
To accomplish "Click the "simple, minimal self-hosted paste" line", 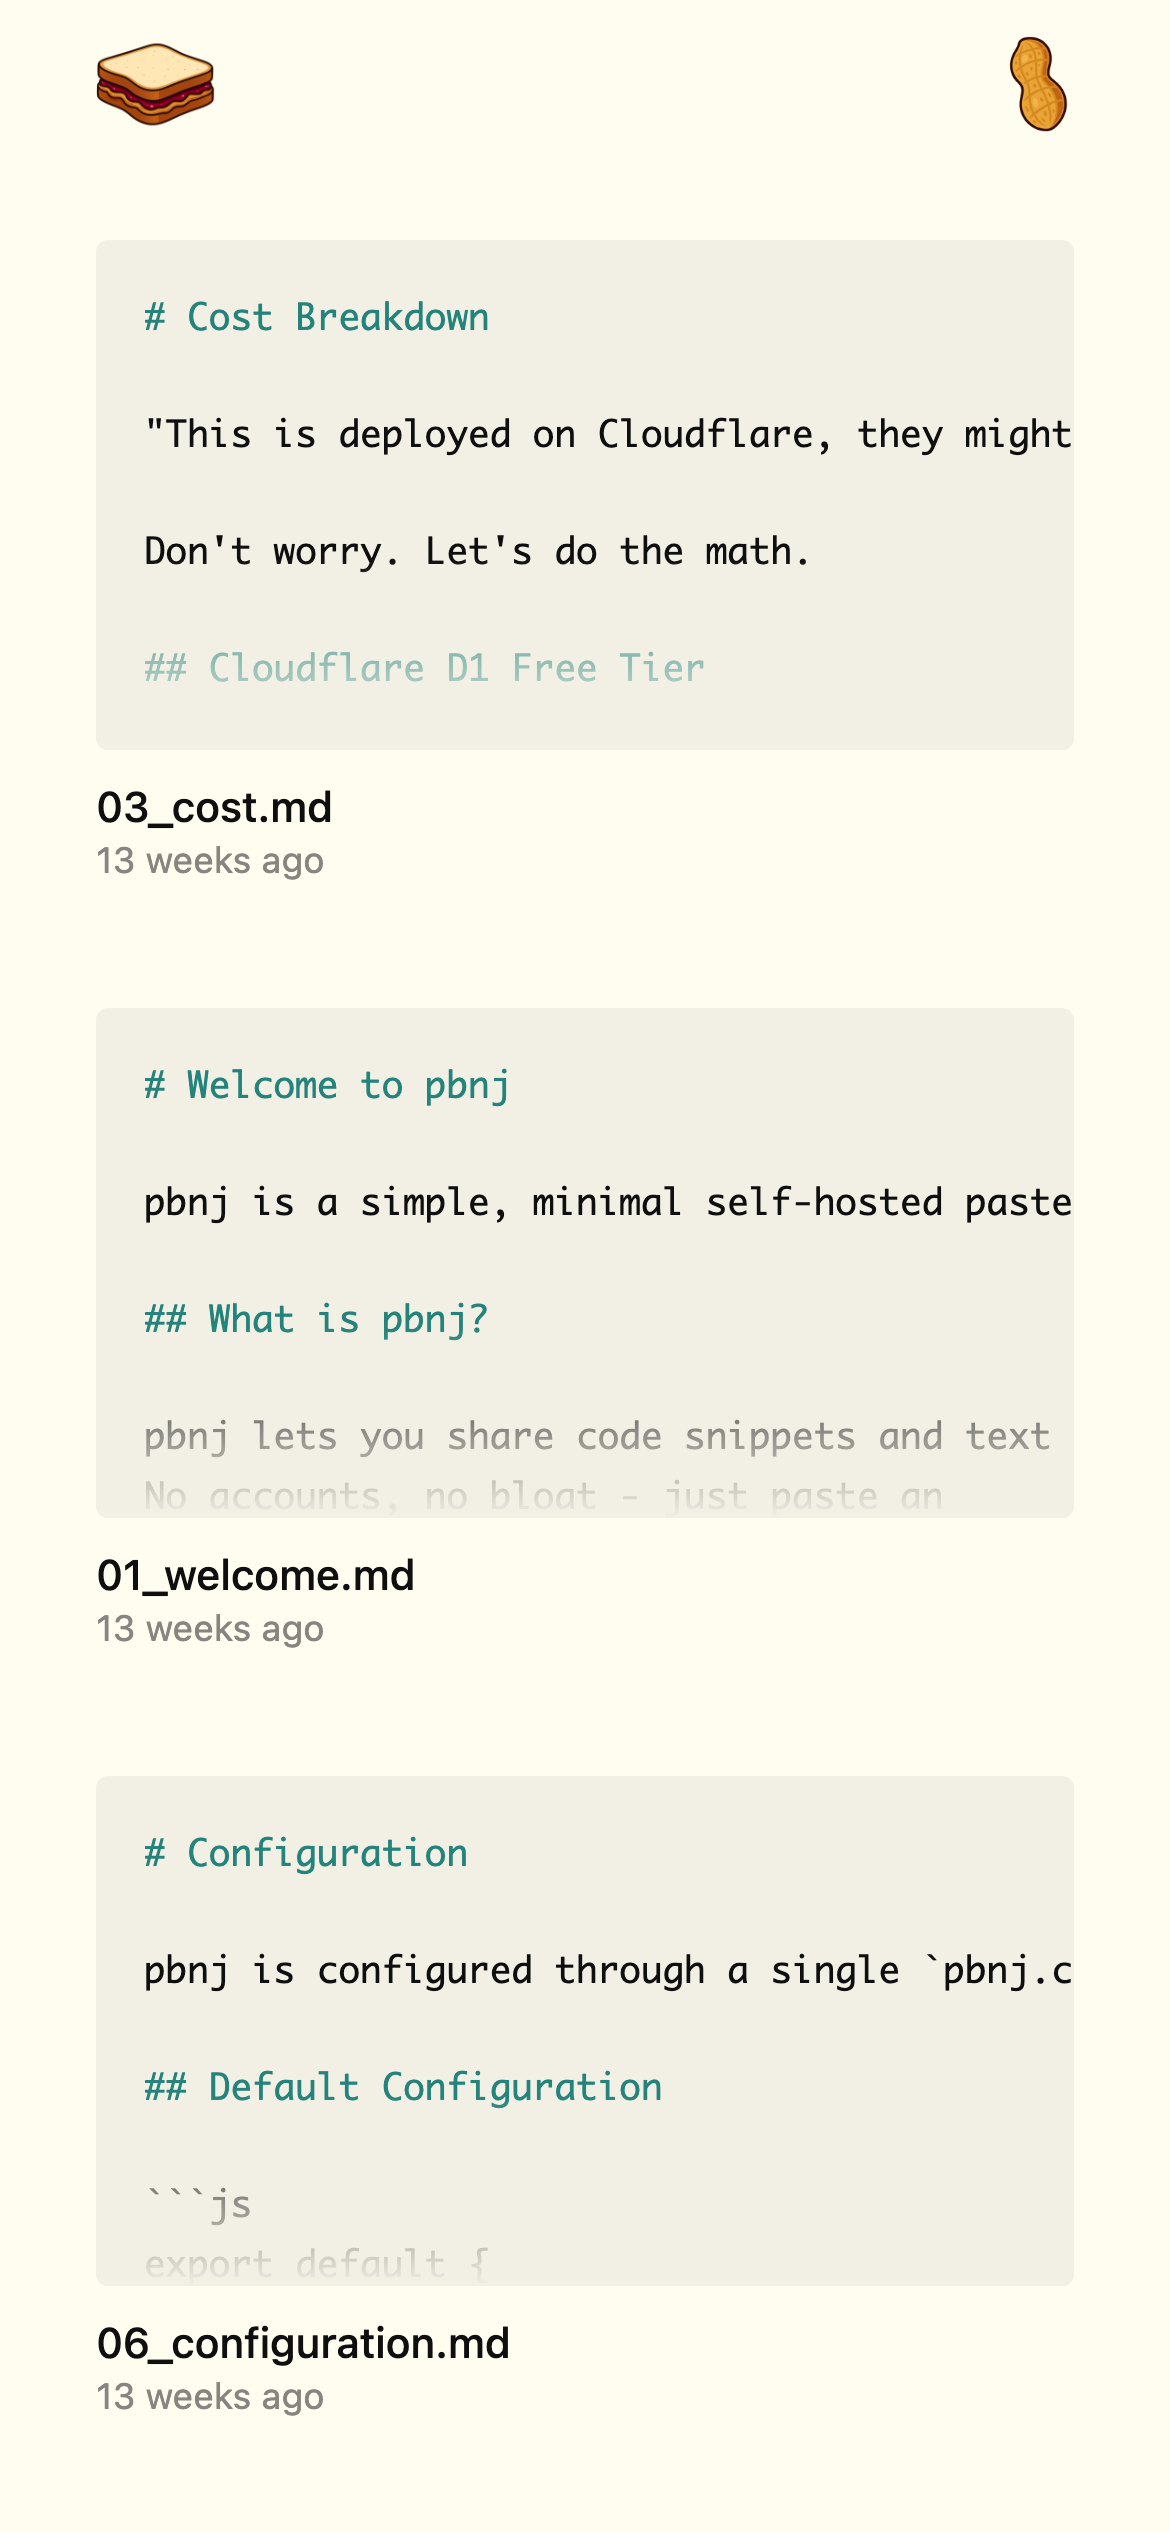I will click(607, 1203).
